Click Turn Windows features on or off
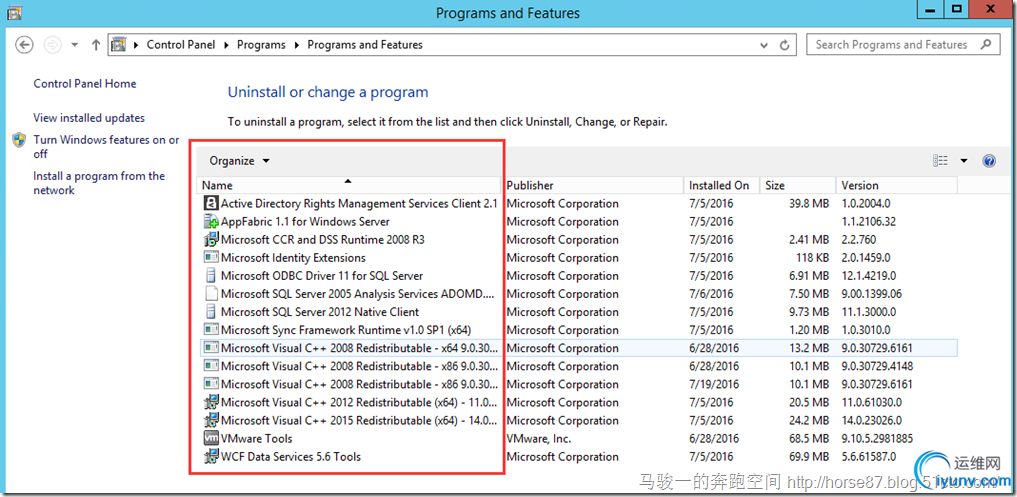The width and height of the screenshot is (1017, 497). pos(106,147)
